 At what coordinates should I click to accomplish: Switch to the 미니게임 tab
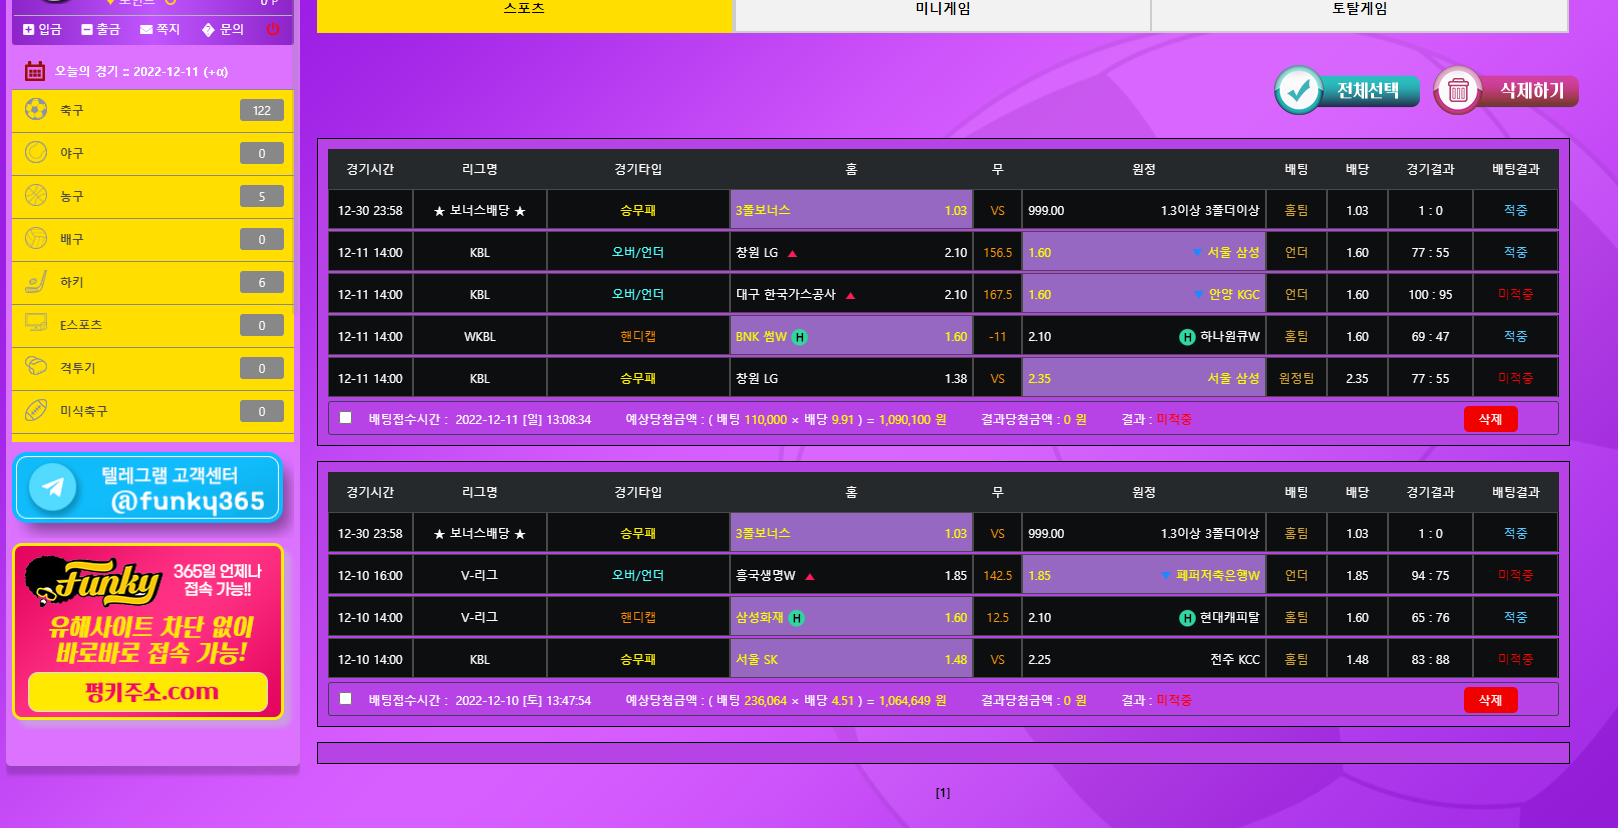(x=942, y=10)
